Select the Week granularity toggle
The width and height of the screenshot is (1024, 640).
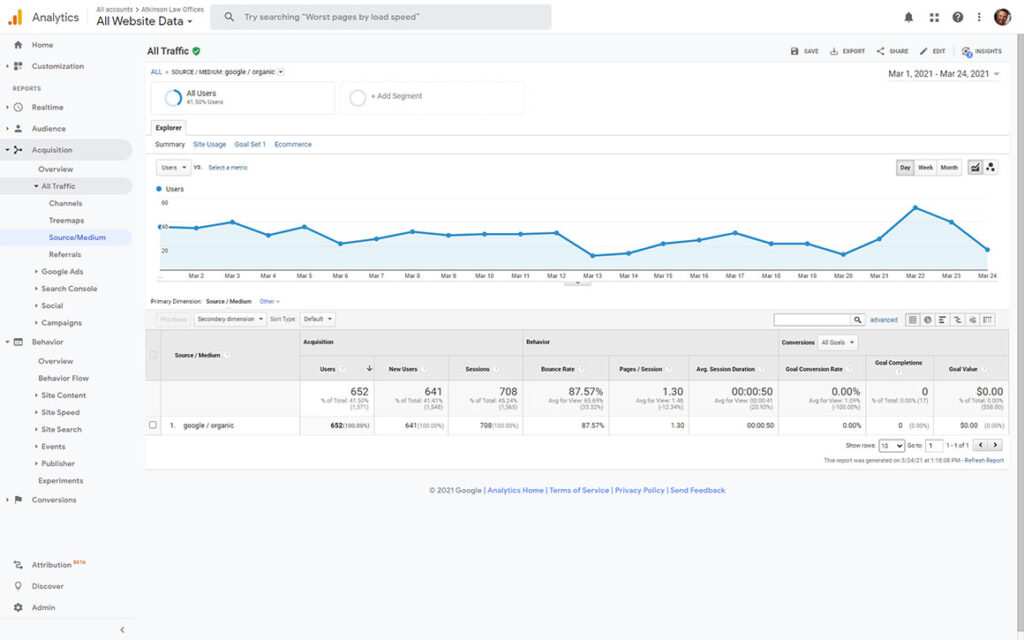point(925,168)
